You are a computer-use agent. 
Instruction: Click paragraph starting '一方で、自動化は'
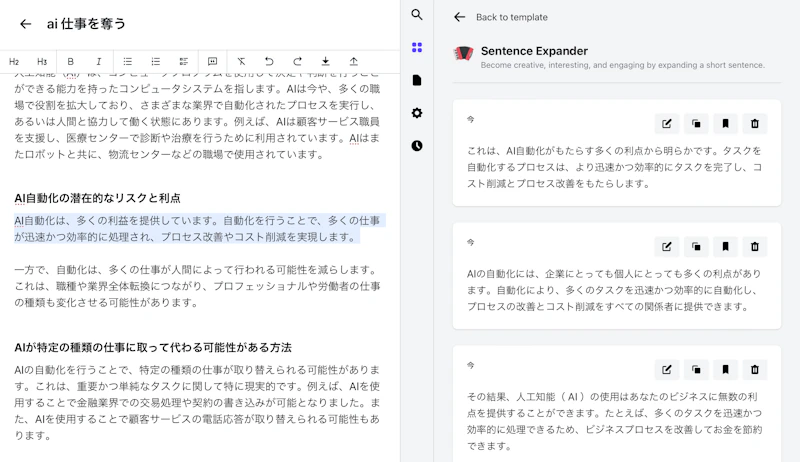[x=197, y=286]
